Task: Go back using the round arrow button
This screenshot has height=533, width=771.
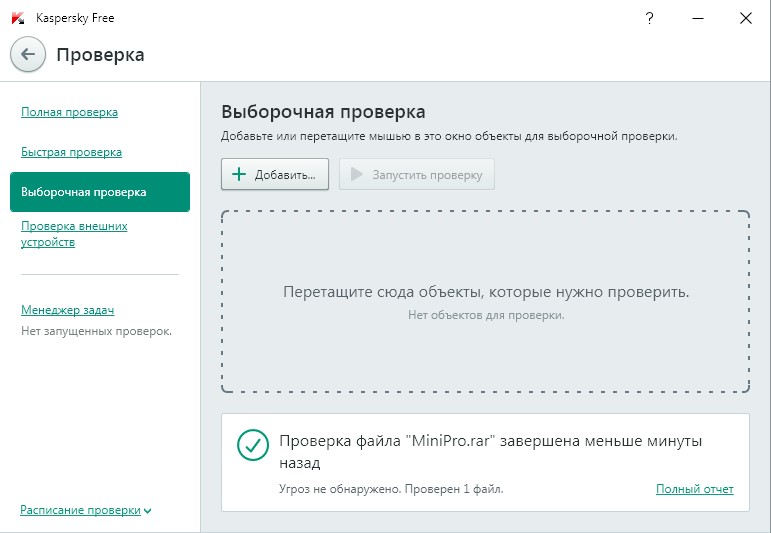Action: pyautogui.click(x=27, y=54)
